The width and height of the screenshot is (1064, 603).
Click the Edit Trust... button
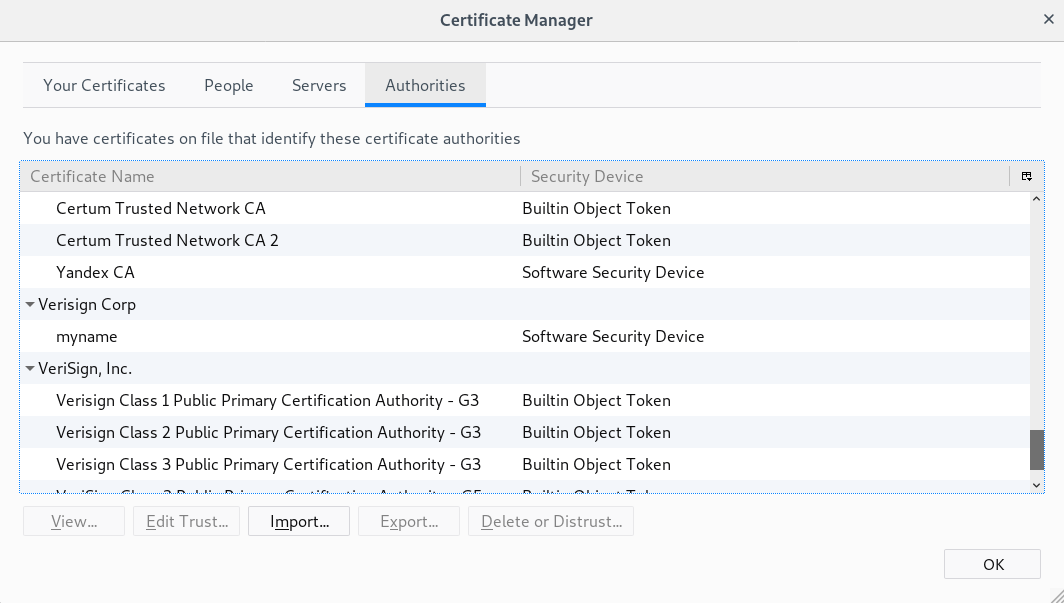187,521
